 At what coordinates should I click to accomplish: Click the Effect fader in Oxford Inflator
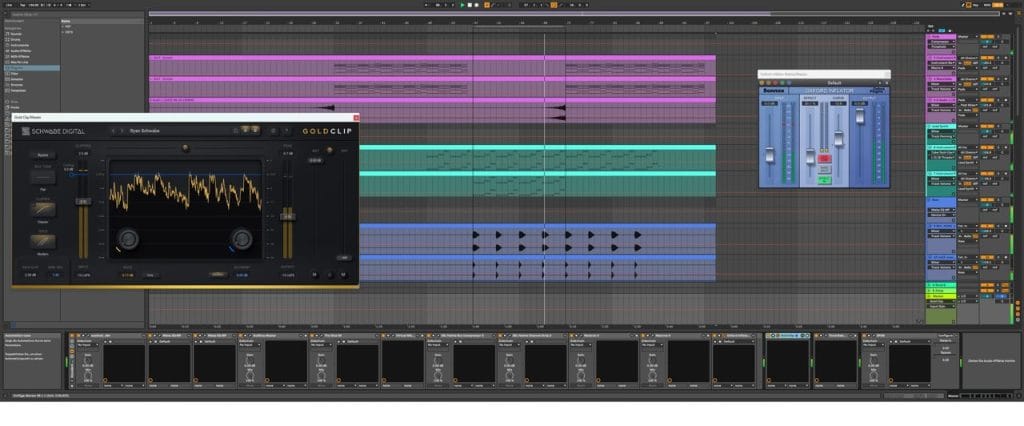tap(810, 157)
